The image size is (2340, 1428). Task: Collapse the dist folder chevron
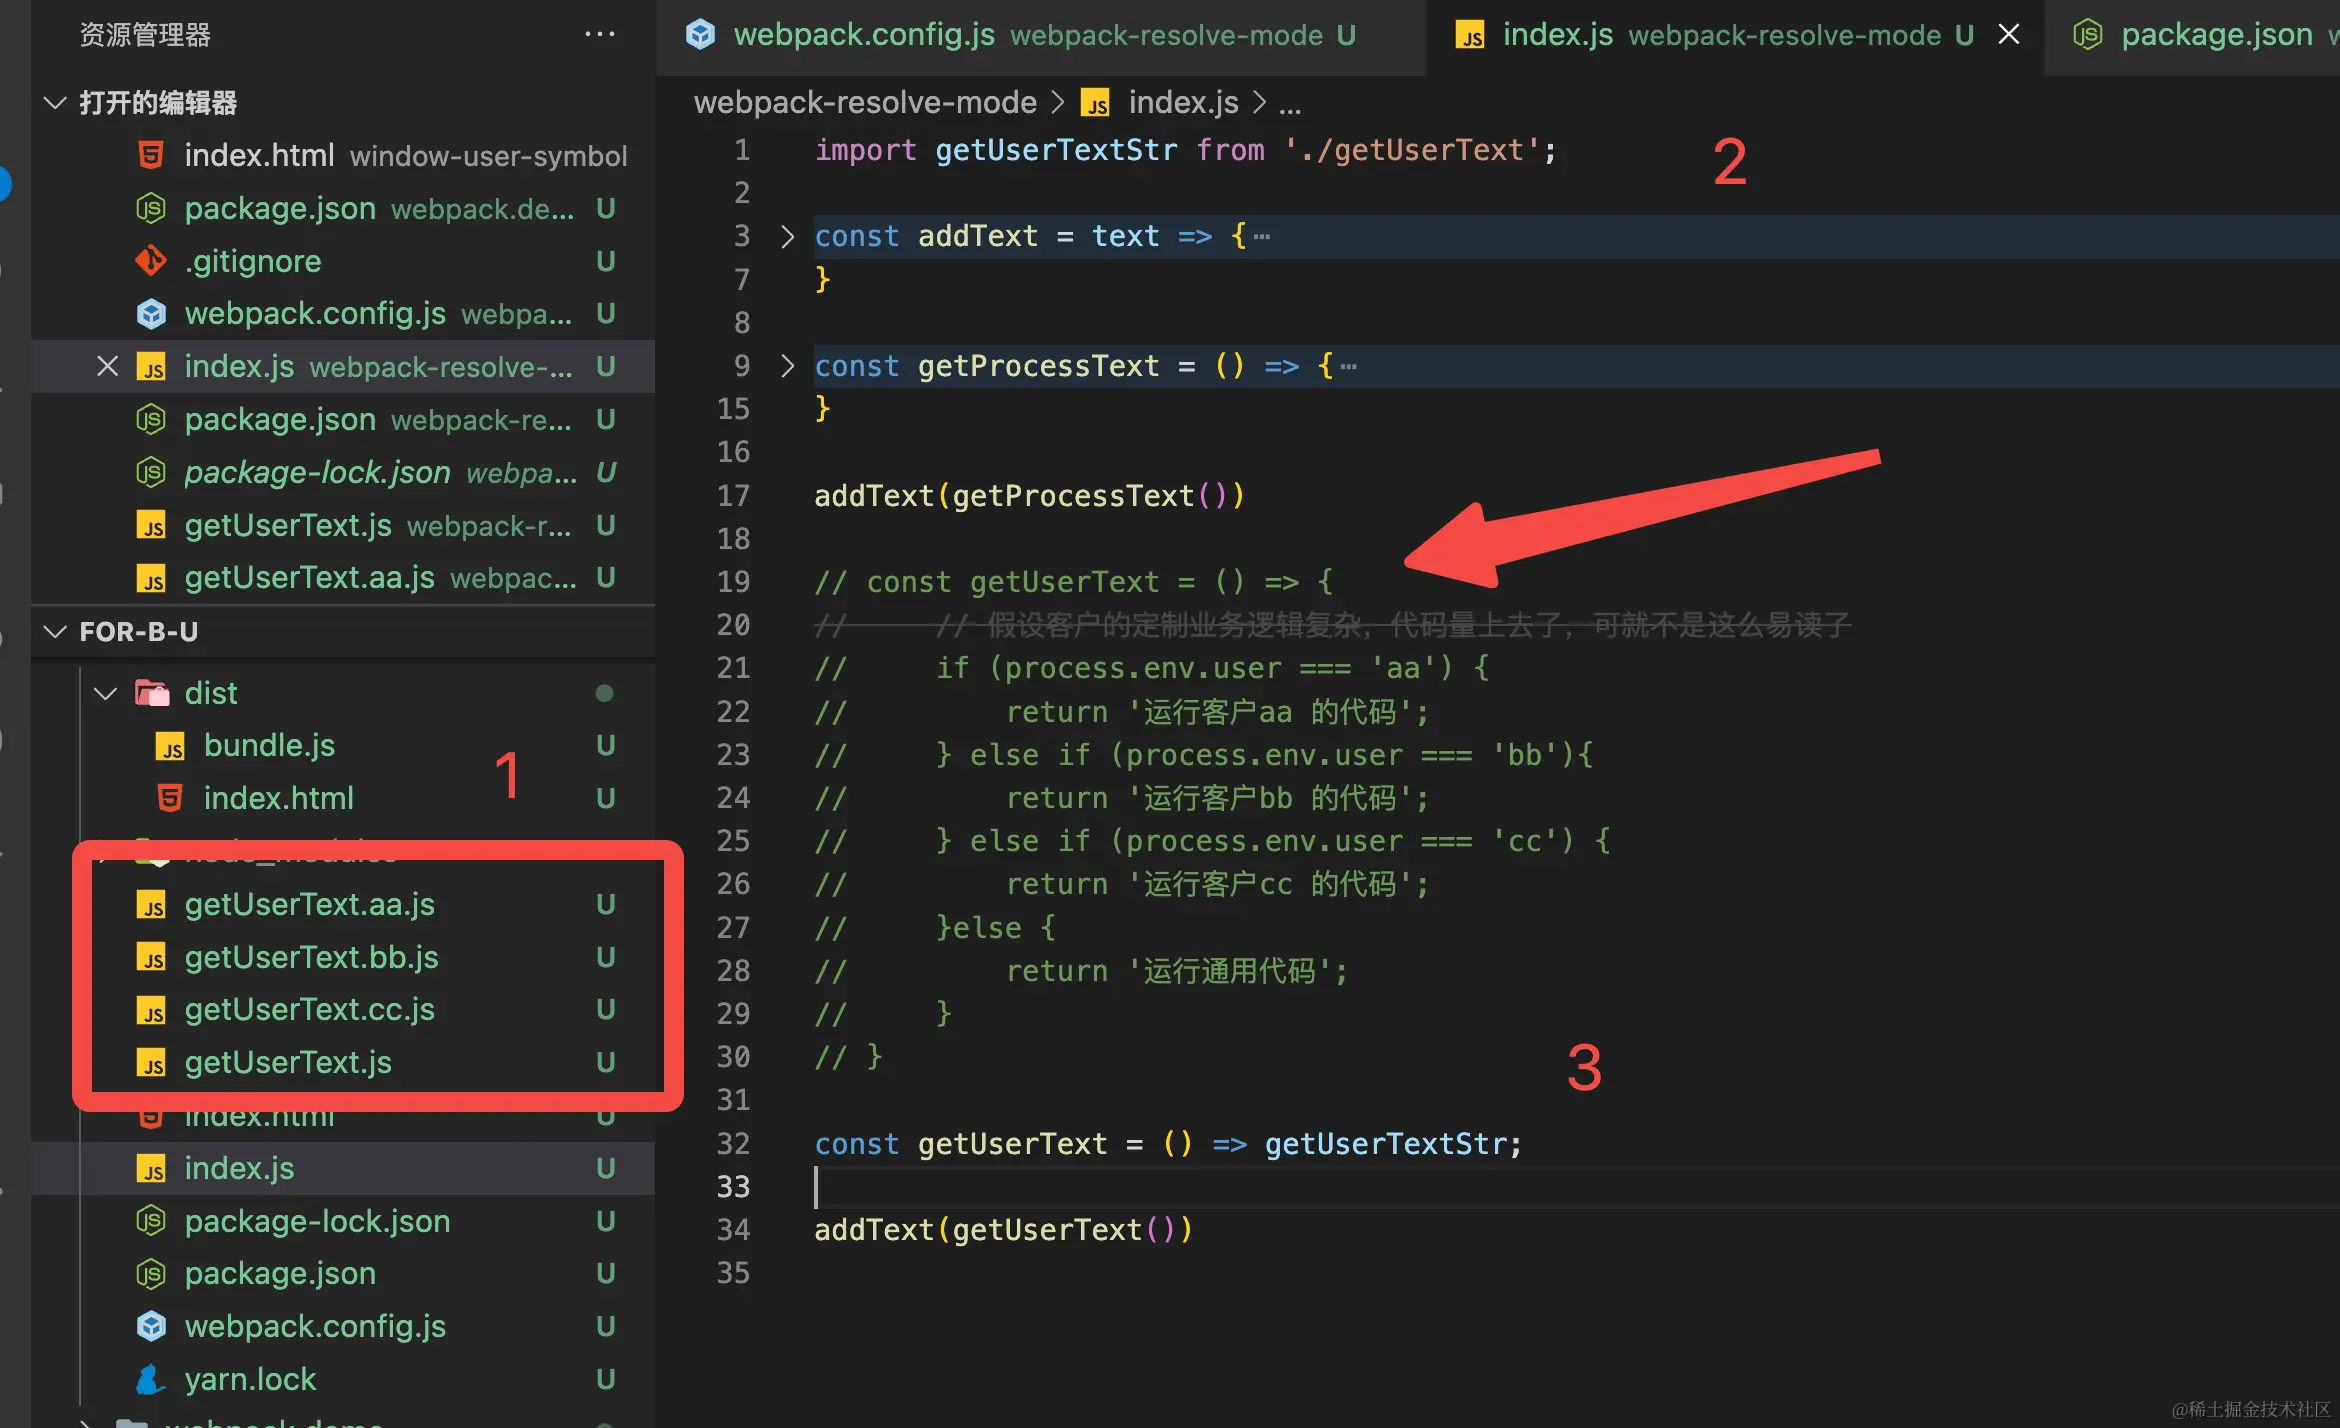coord(105,693)
